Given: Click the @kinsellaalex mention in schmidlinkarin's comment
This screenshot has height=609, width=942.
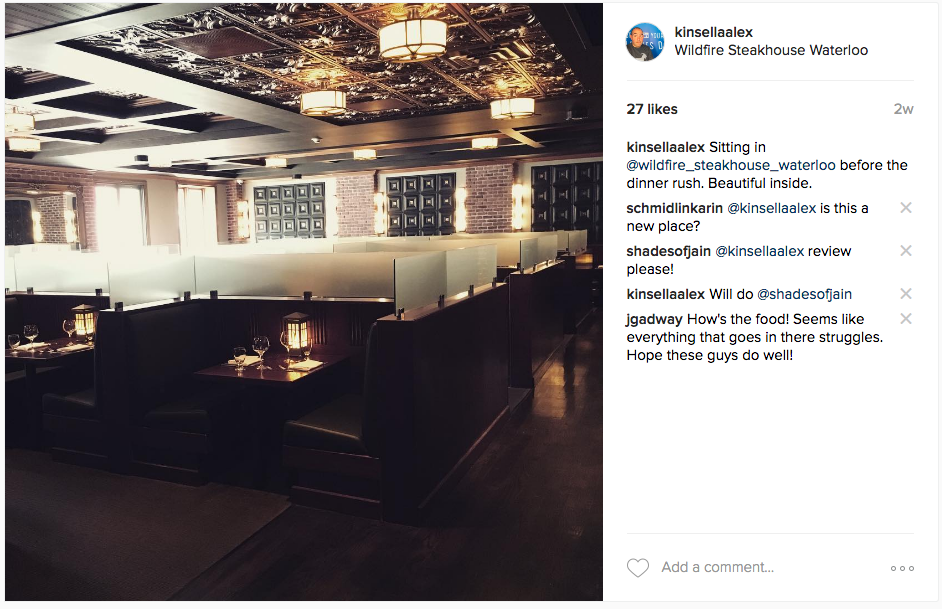Looking at the screenshot, I should click(x=771, y=208).
